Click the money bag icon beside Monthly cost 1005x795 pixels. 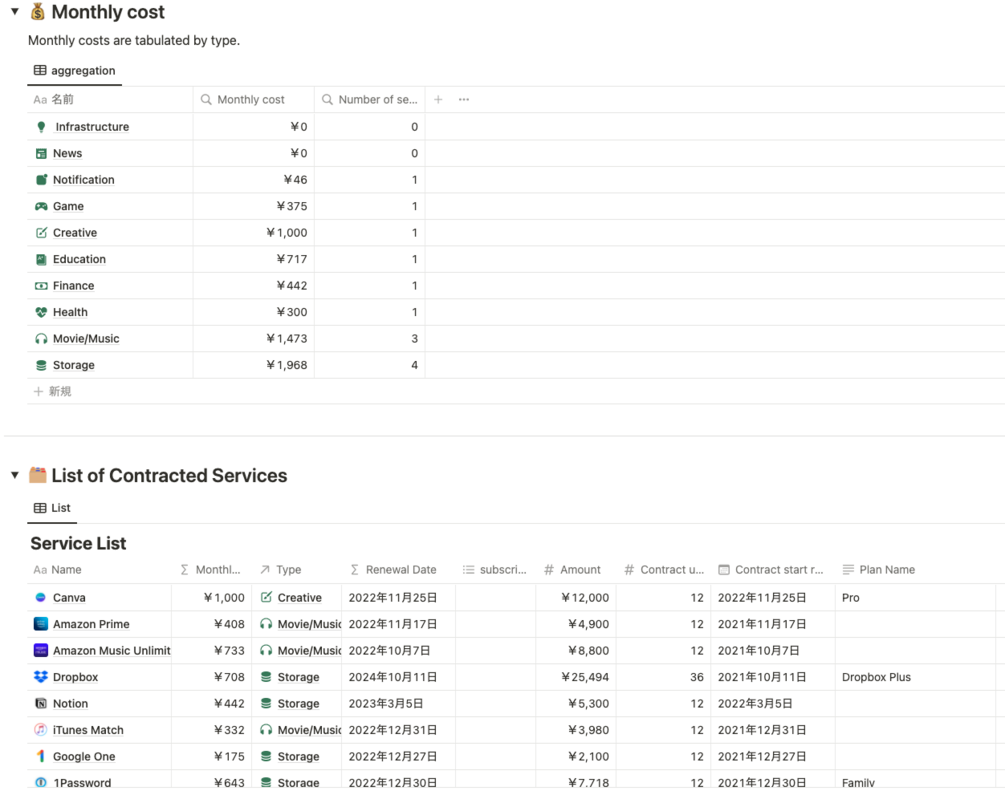[38, 12]
